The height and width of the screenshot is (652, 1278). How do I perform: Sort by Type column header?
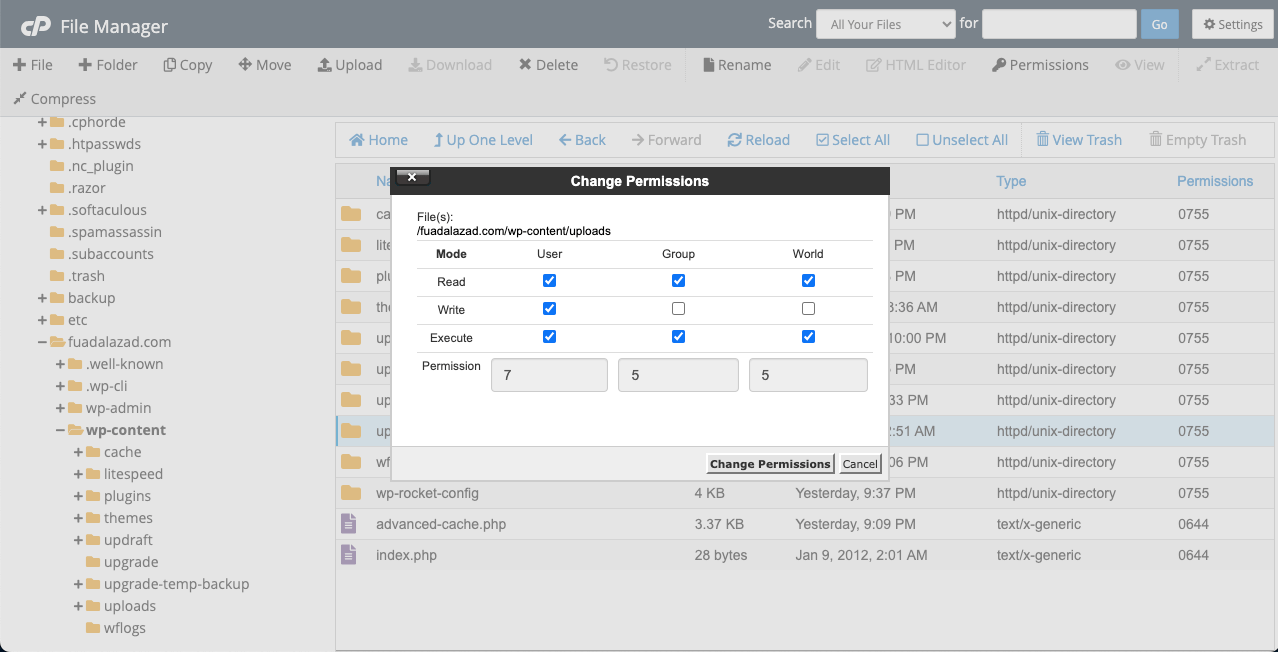coord(1011,181)
